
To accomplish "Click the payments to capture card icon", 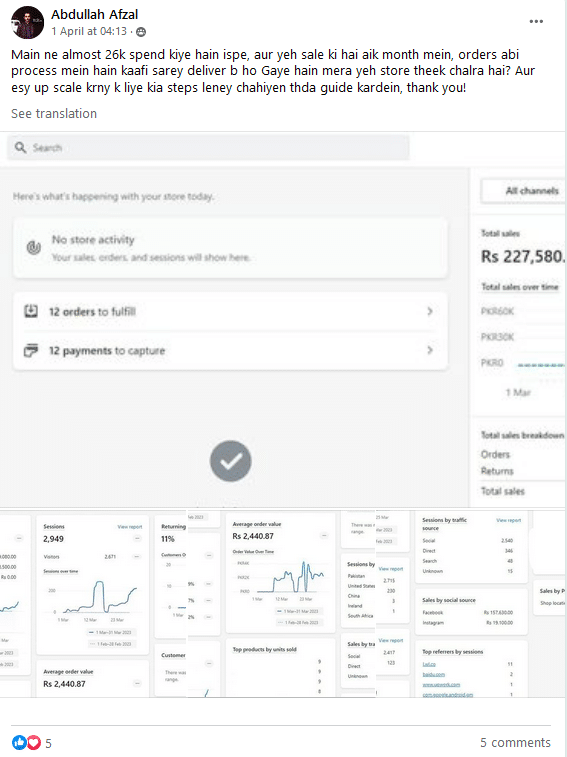I will click(x=31, y=350).
